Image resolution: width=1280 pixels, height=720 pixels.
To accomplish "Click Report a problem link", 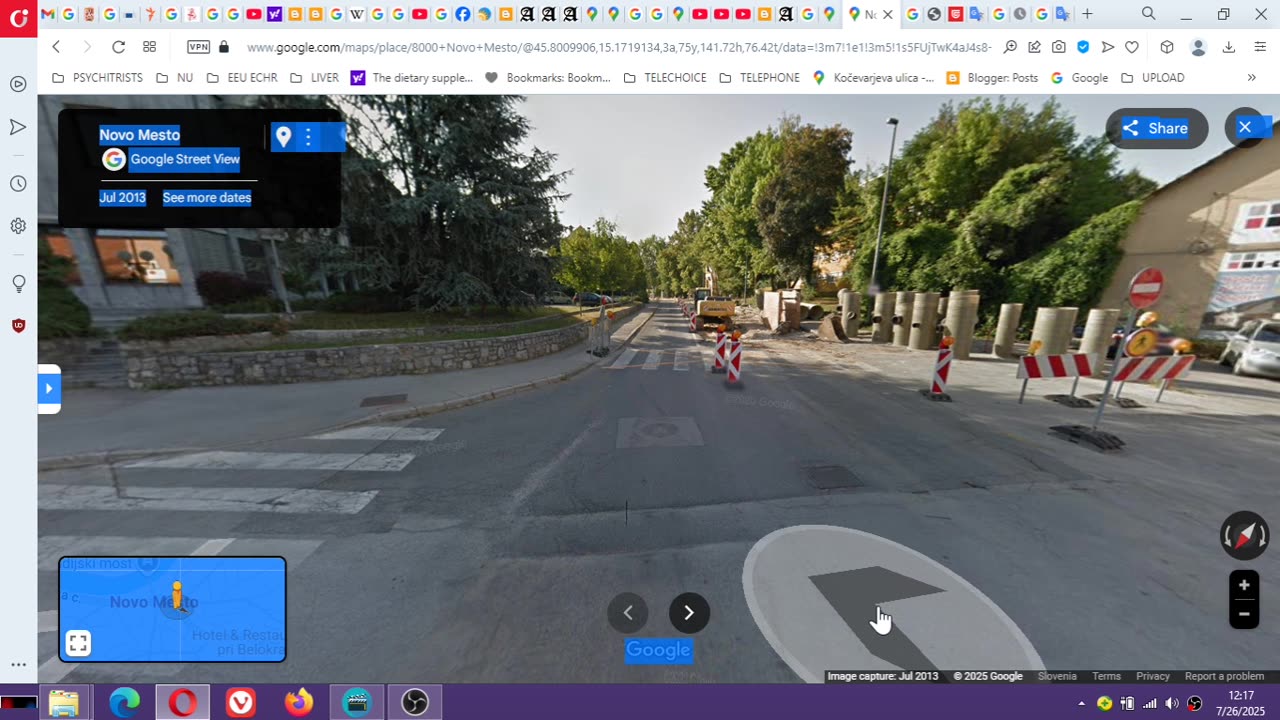I will [x=1225, y=677].
